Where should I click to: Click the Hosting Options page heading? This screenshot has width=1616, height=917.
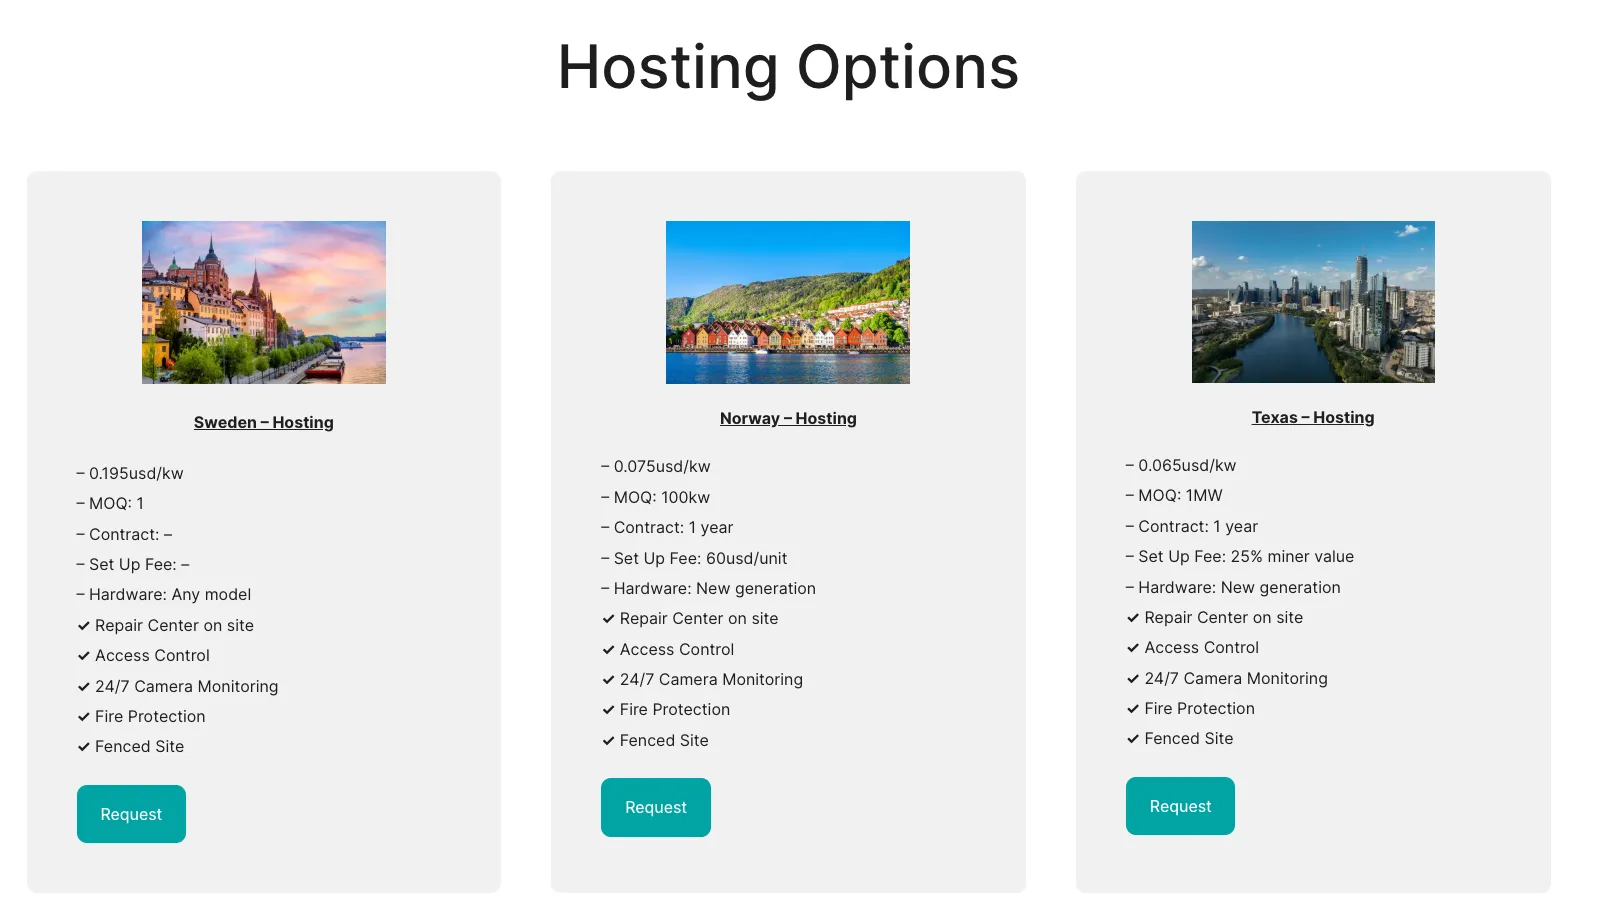pyautogui.click(x=788, y=68)
